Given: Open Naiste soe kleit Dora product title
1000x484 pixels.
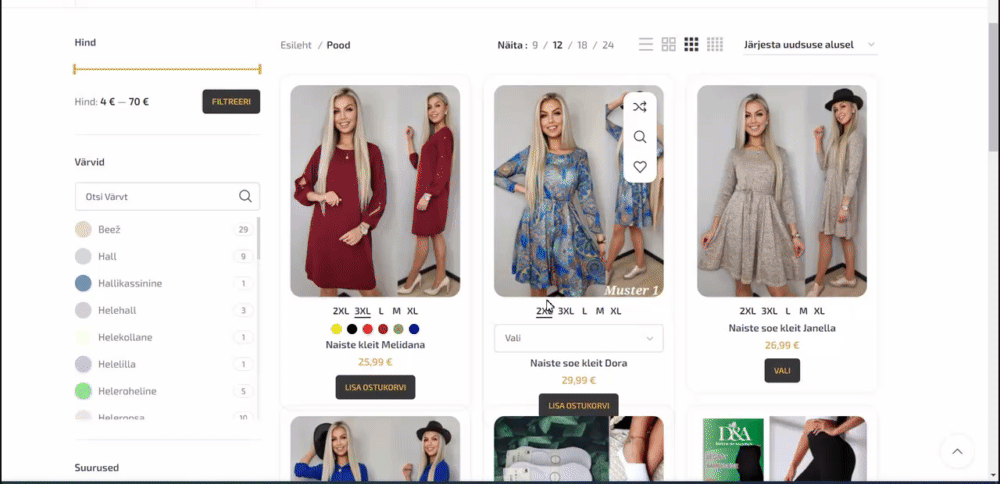Looking at the screenshot, I should coord(578,363).
